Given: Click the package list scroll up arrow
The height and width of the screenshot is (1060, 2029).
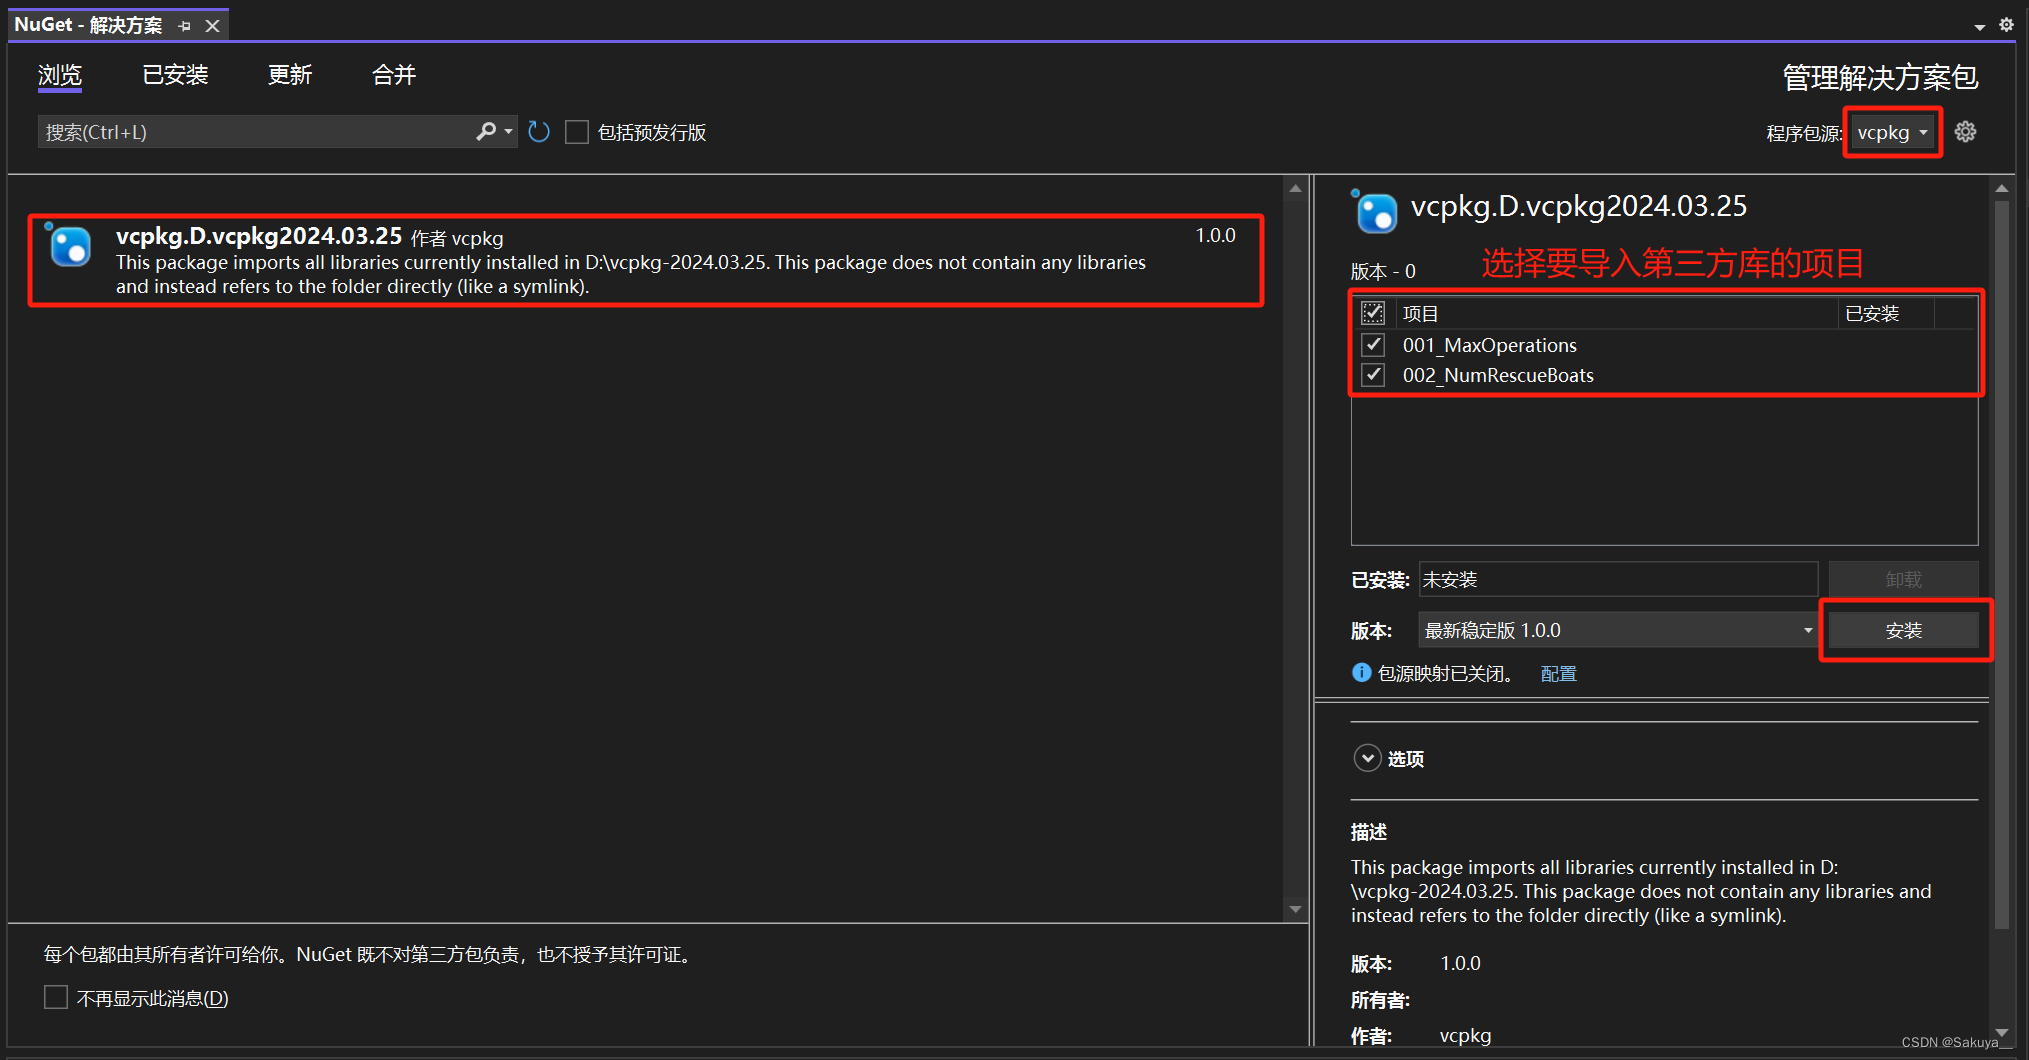Looking at the screenshot, I should click(x=1295, y=188).
